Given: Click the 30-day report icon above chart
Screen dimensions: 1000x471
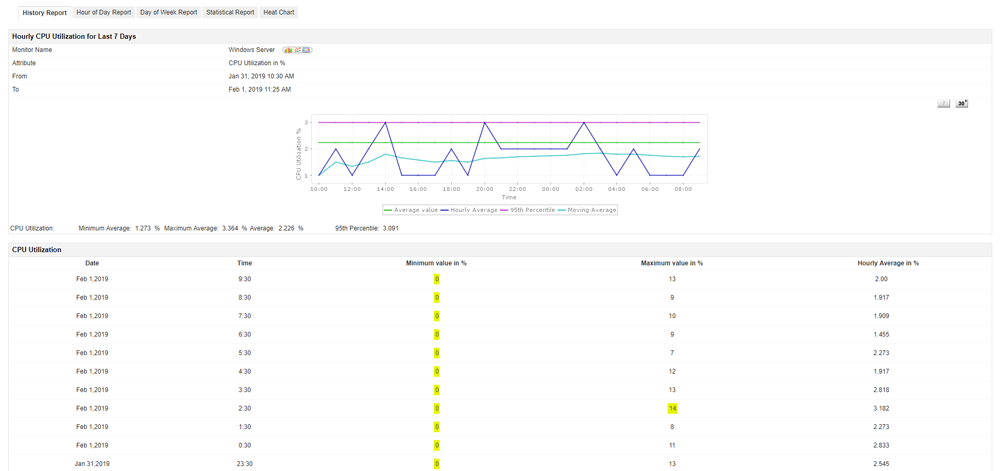Looking at the screenshot, I should pyautogui.click(x=962, y=104).
